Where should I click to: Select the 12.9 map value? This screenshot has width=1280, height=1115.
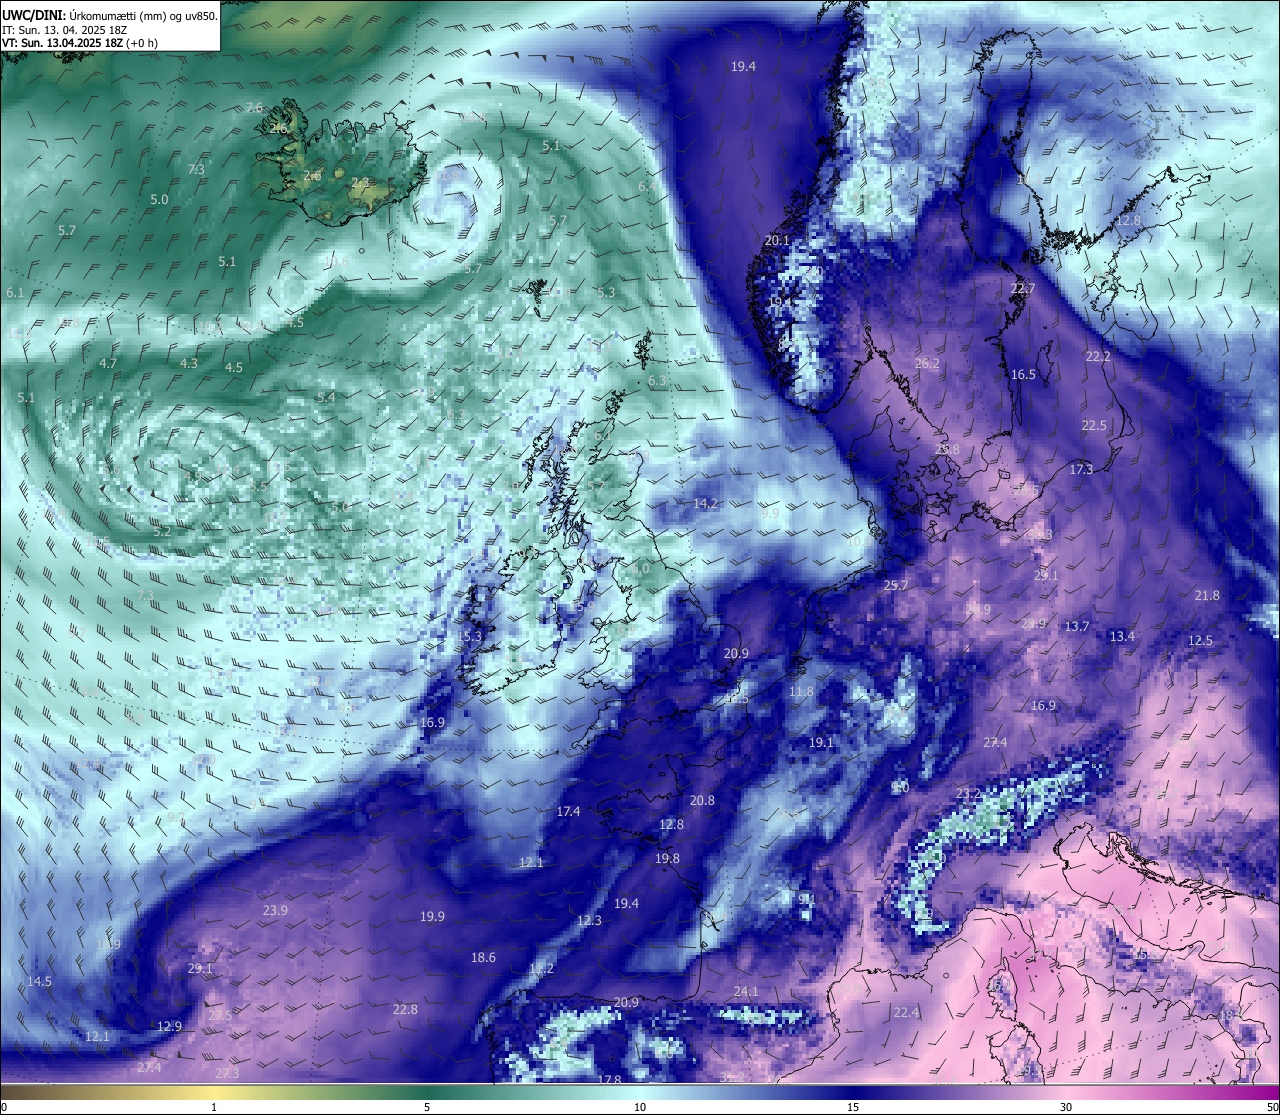[x=169, y=1027]
